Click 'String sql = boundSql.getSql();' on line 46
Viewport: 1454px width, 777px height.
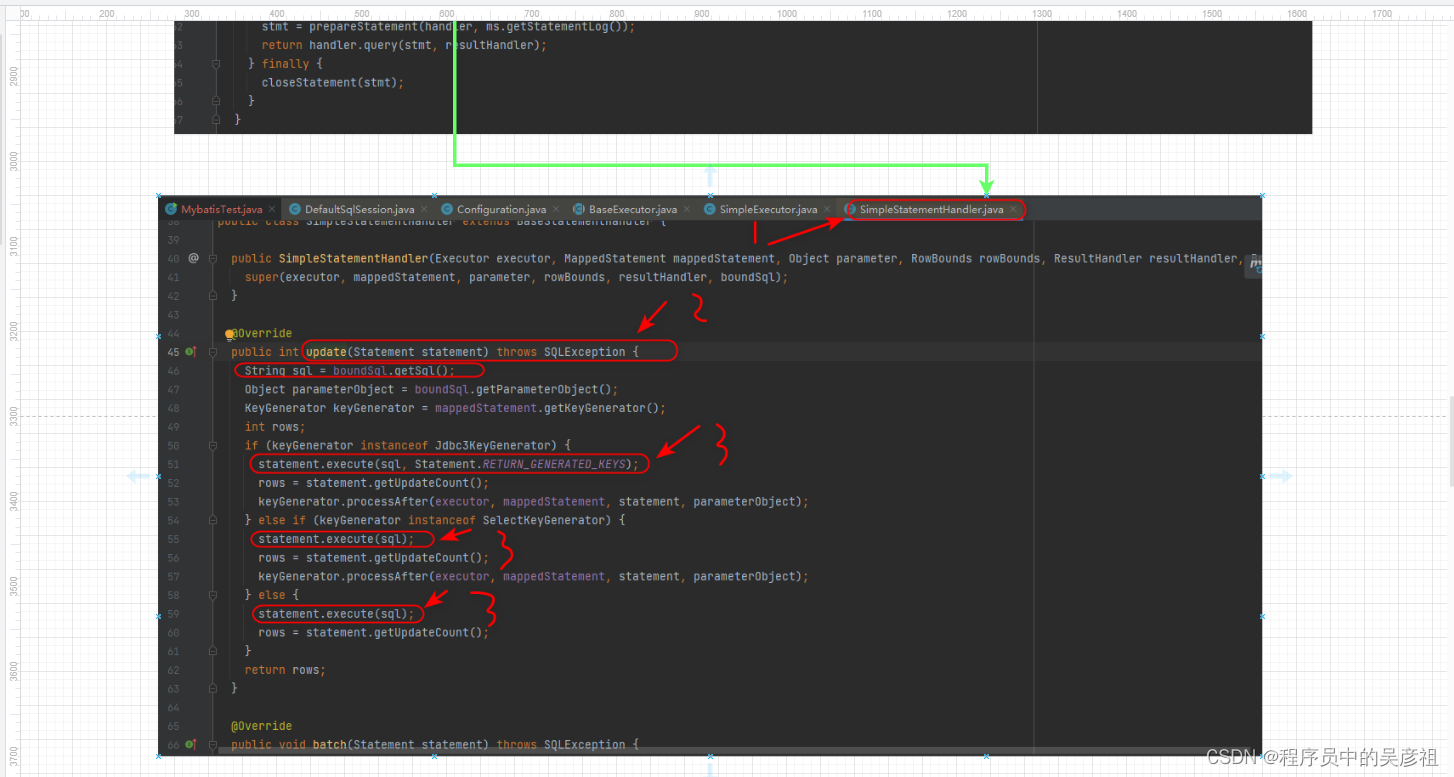tap(349, 371)
